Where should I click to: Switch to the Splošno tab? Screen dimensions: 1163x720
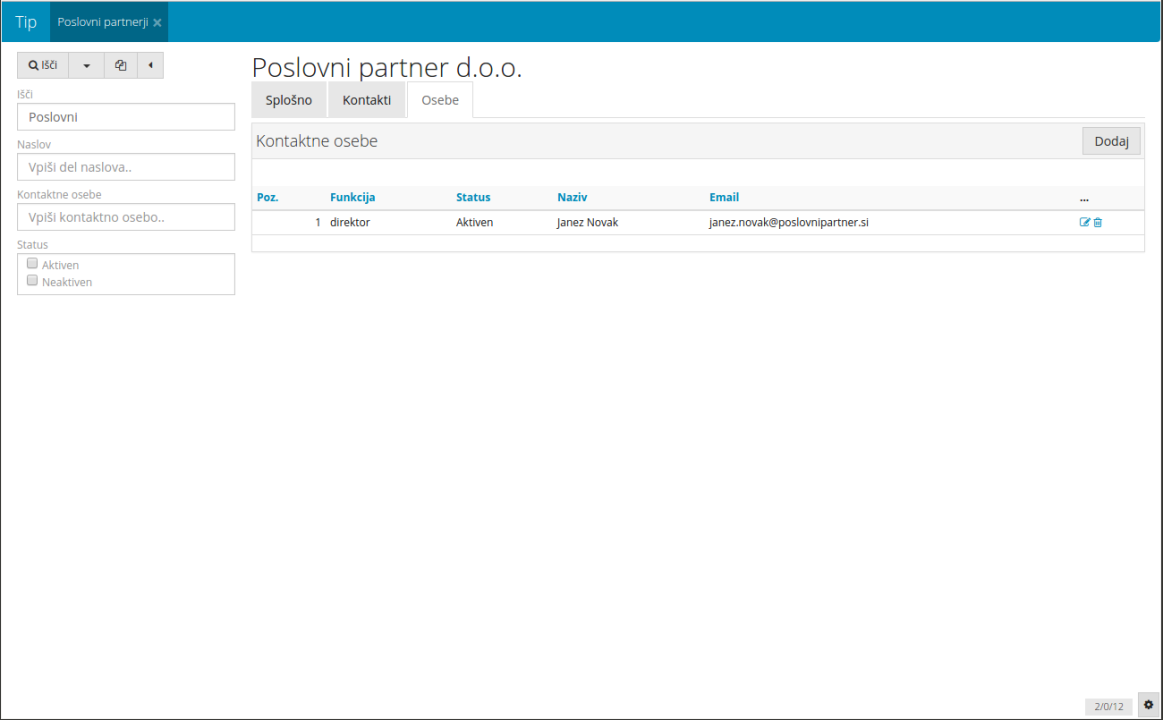coord(289,100)
